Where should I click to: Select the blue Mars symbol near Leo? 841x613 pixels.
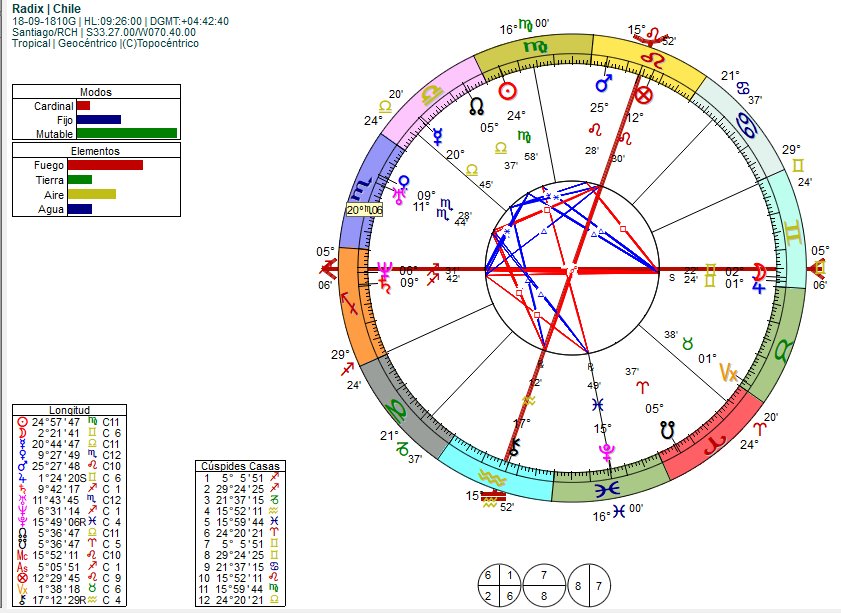(x=604, y=84)
